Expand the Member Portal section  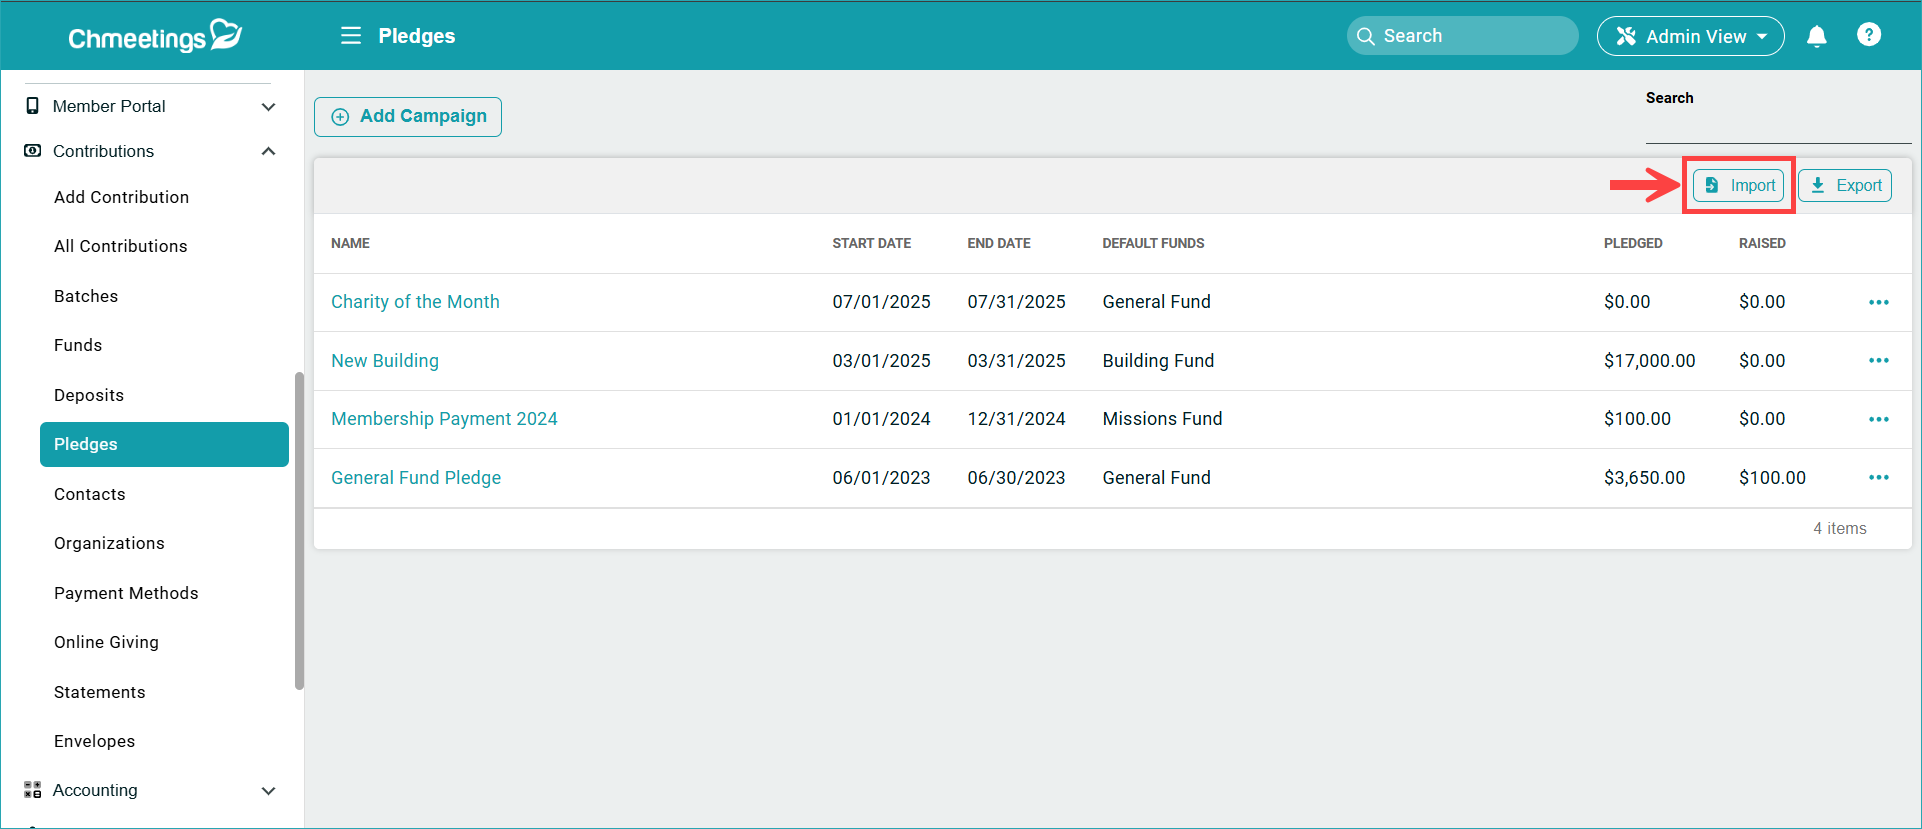coord(268,107)
